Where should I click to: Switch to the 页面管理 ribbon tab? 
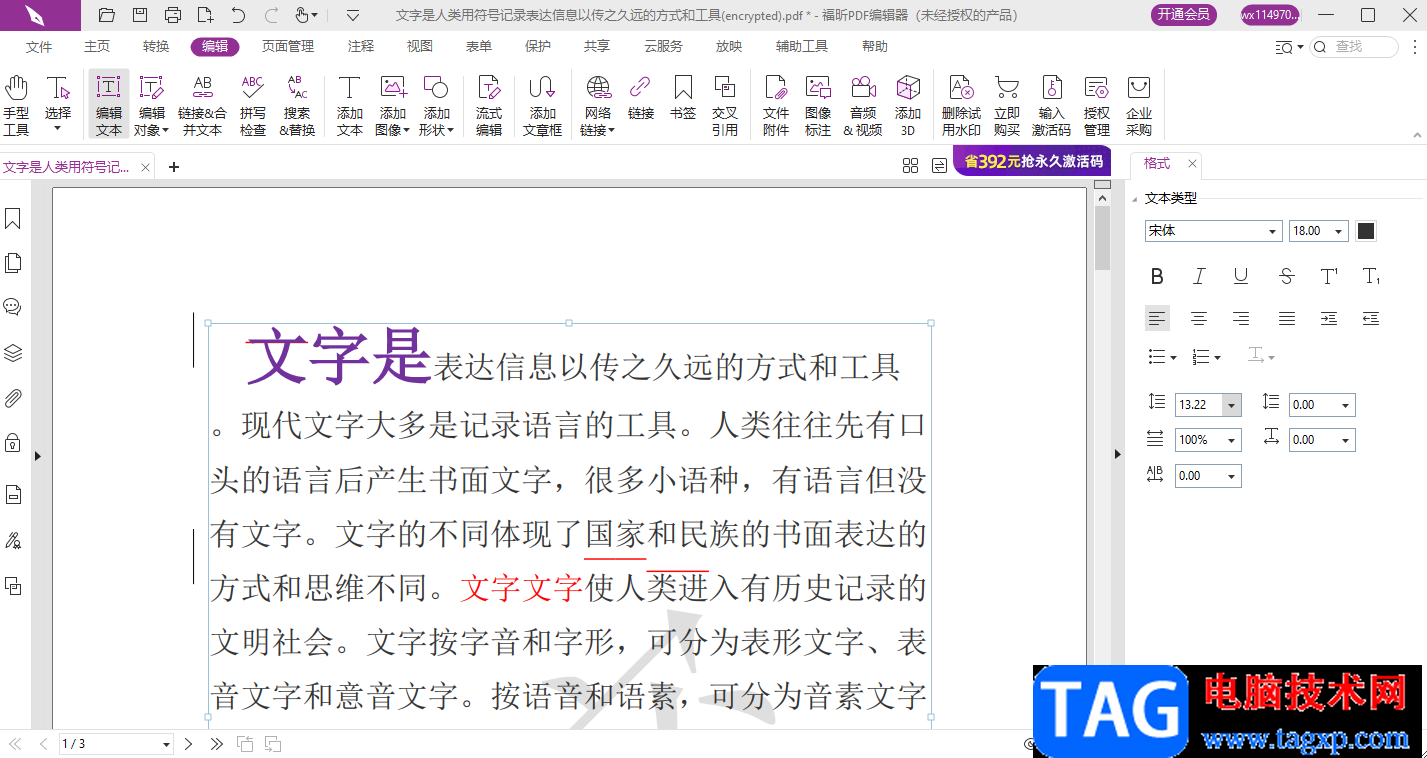pos(288,46)
